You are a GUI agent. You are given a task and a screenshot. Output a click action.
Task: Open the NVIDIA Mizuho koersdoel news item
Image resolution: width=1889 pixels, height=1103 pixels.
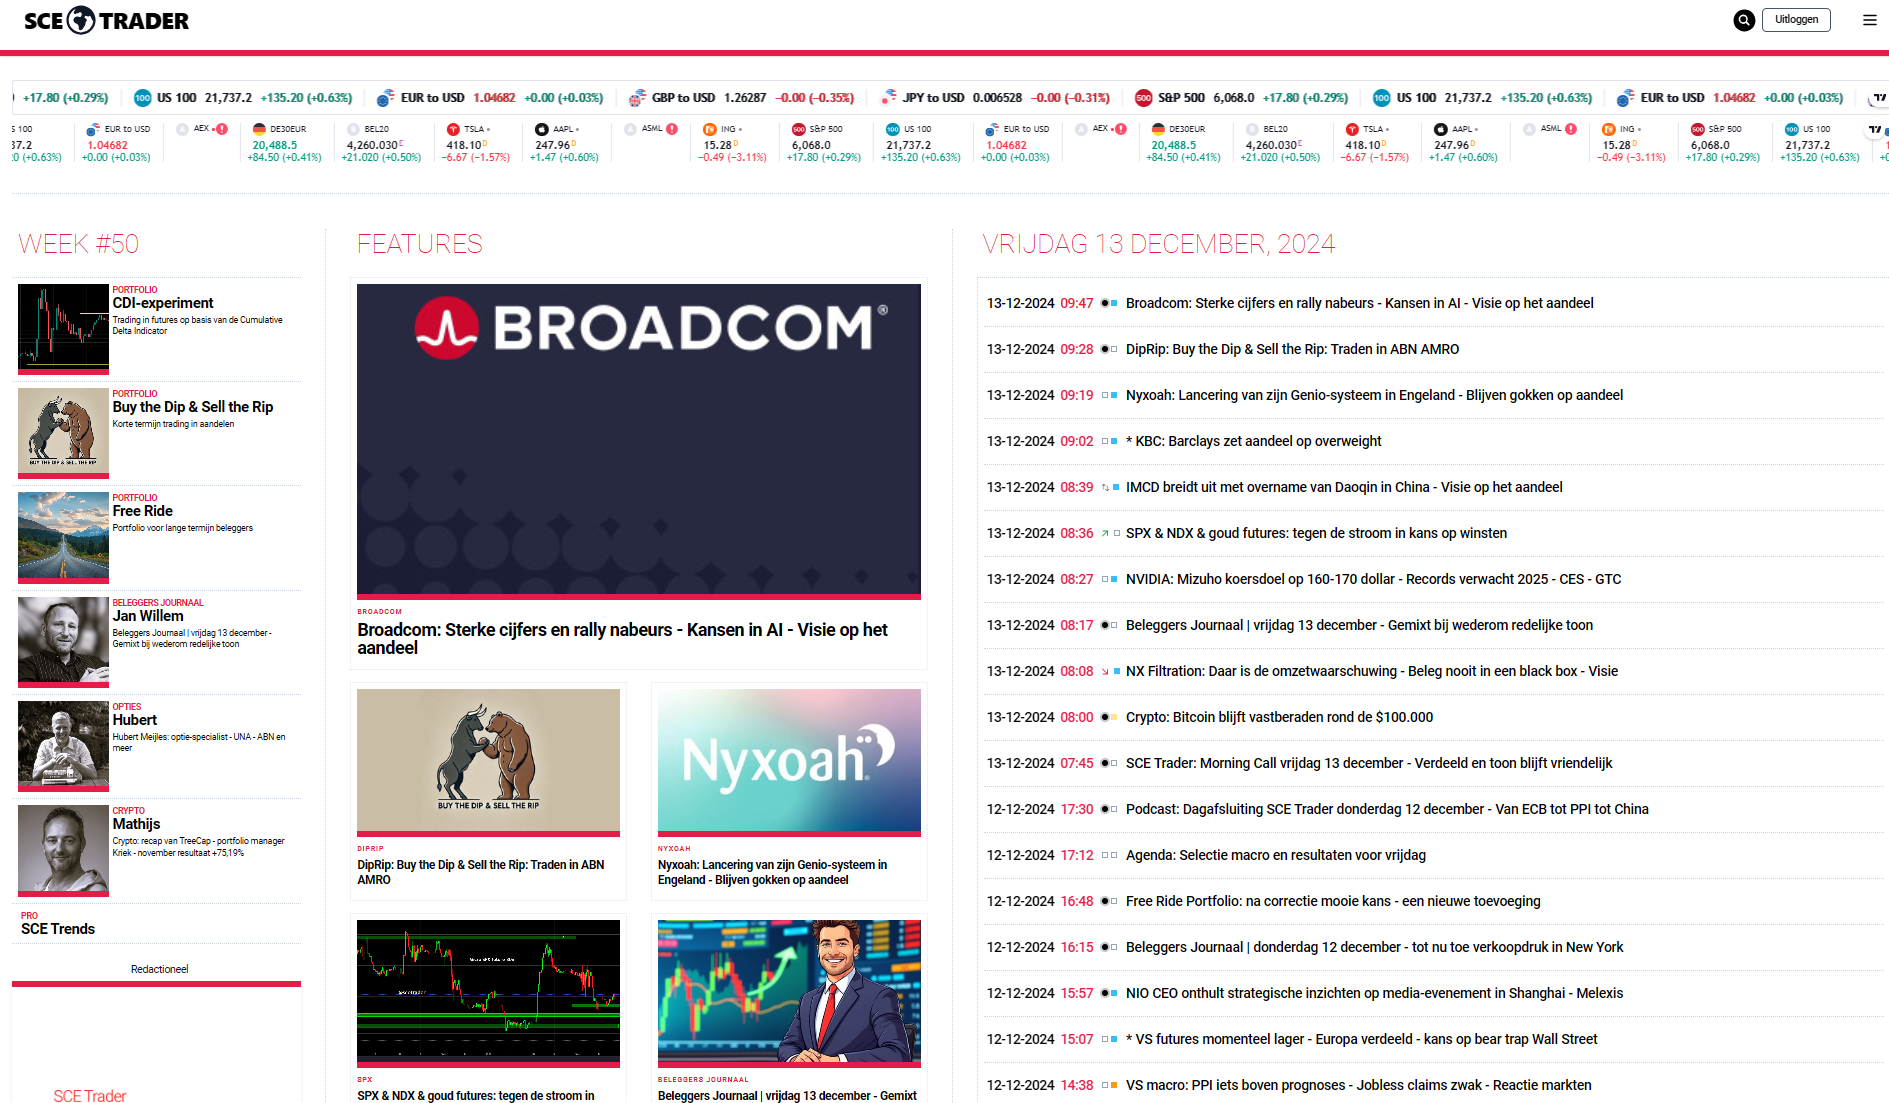coord(1373,579)
